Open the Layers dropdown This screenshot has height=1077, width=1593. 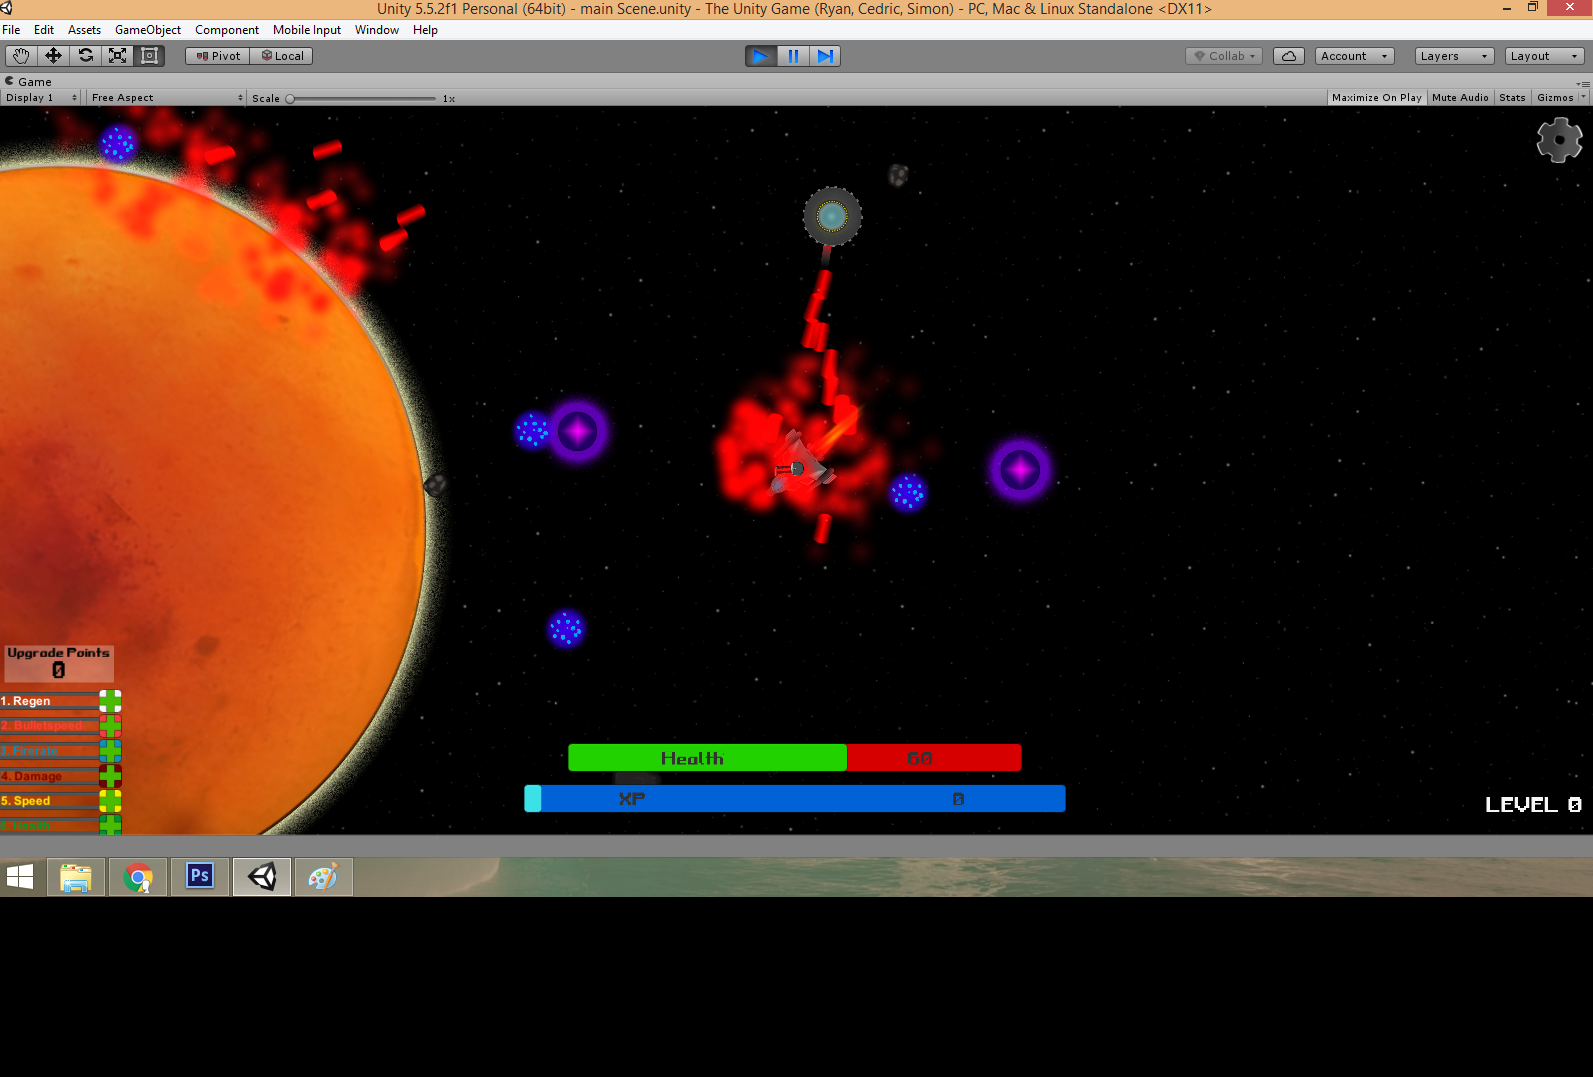coord(1454,56)
